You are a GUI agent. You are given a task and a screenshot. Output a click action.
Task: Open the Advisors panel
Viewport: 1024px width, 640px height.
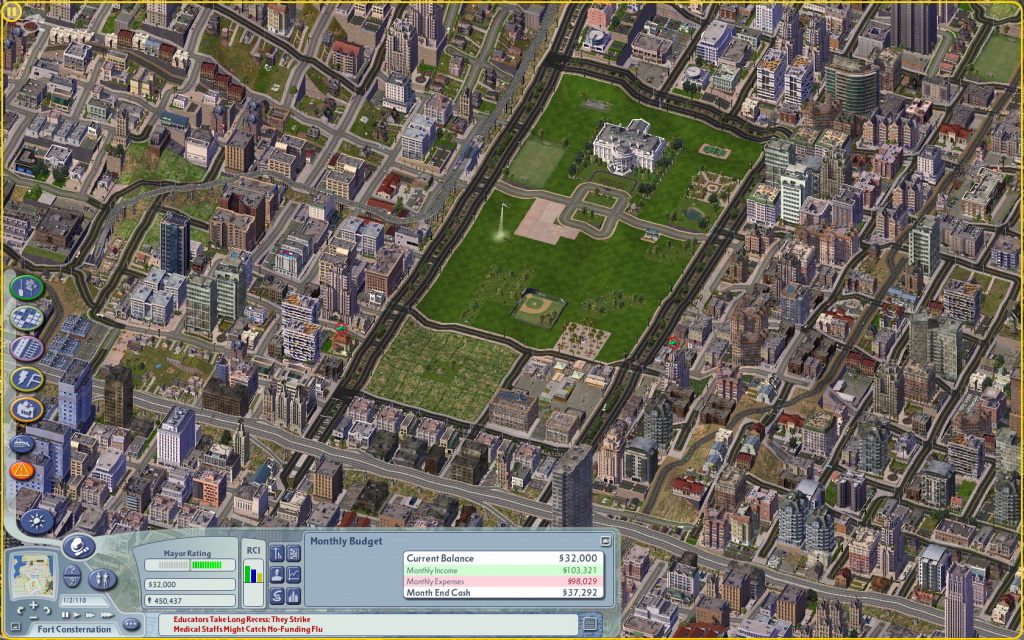tap(277, 575)
